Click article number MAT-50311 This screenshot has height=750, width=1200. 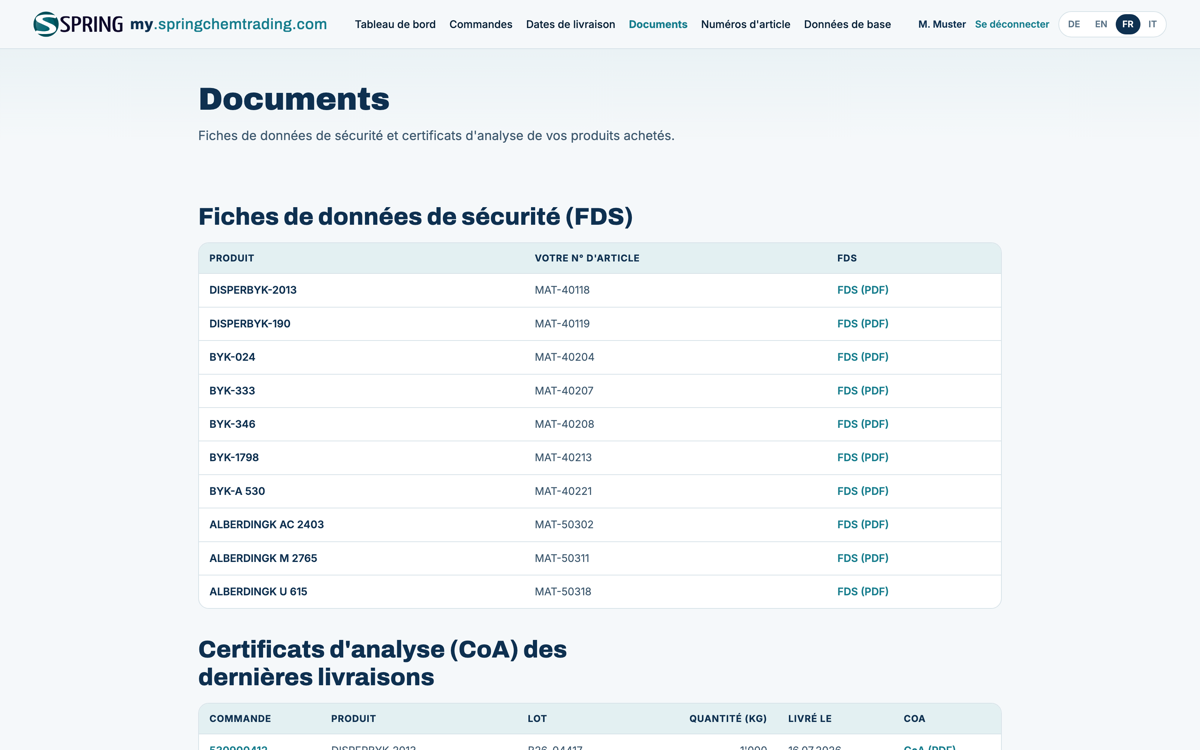pyautogui.click(x=562, y=558)
